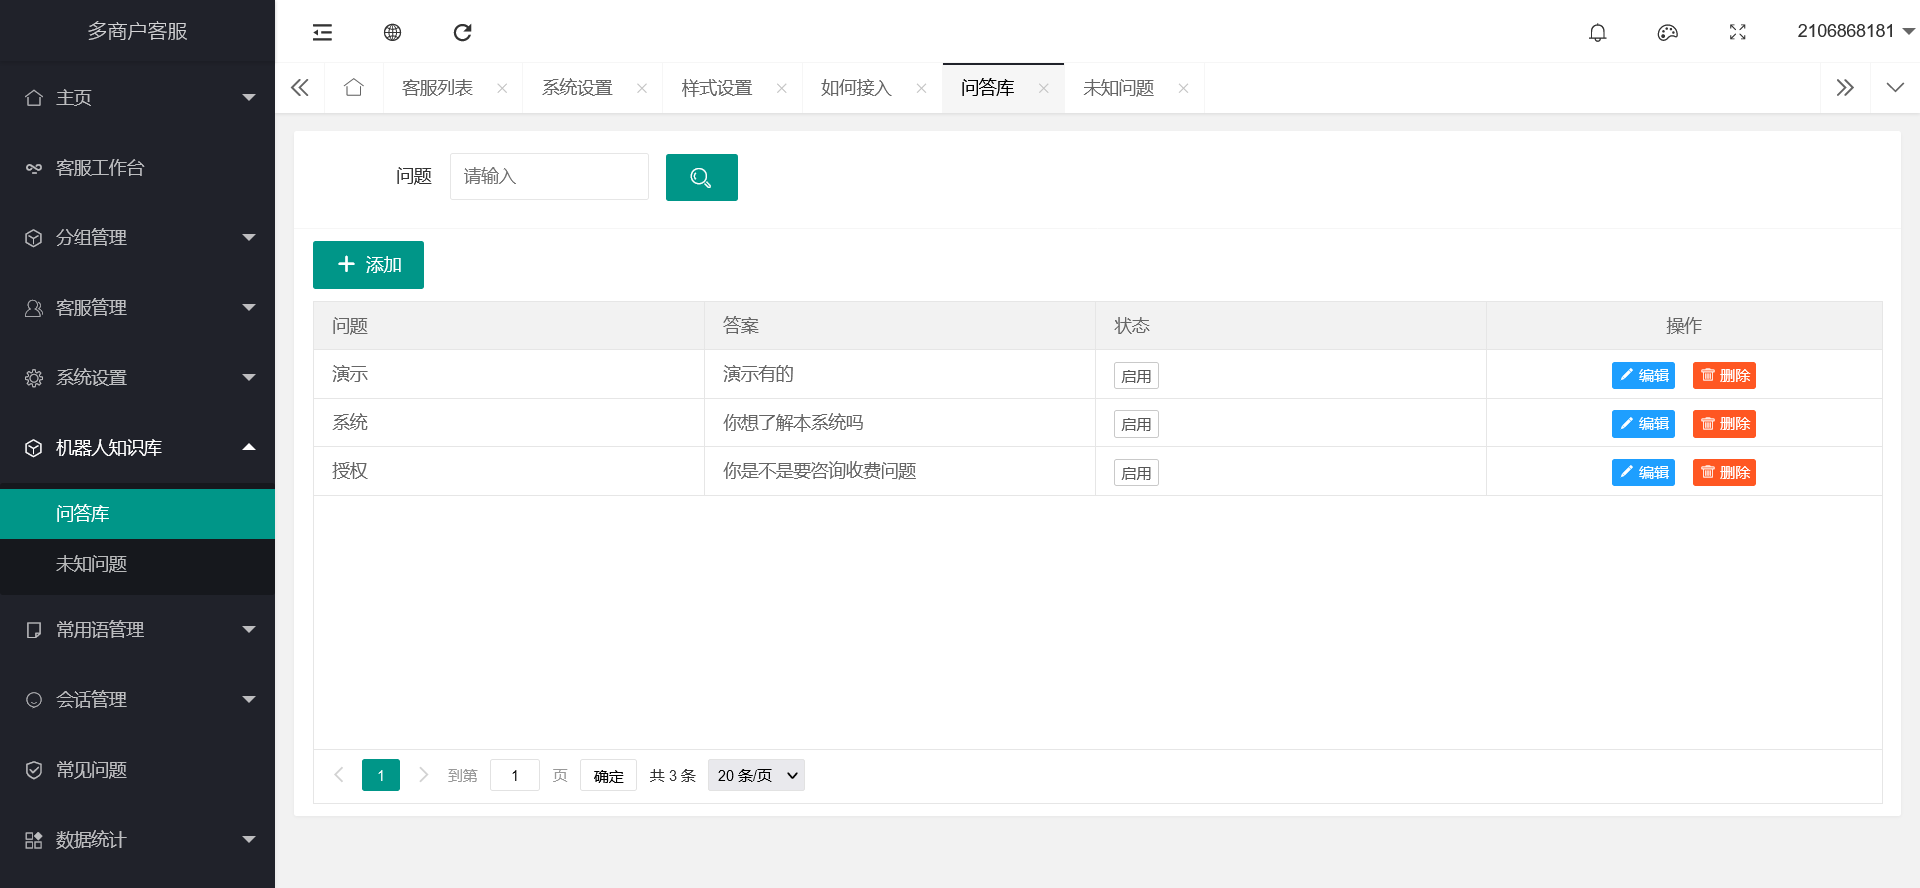Close the 系统设置 tab

tap(642, 88)
